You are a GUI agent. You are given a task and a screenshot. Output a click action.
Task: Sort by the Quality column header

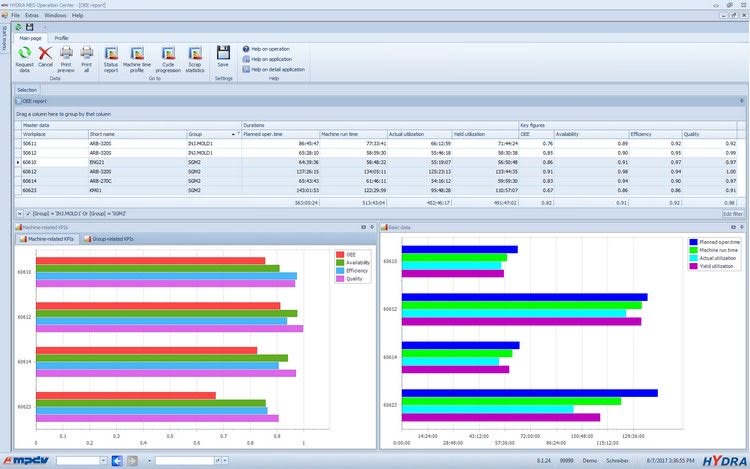point(709,134)
